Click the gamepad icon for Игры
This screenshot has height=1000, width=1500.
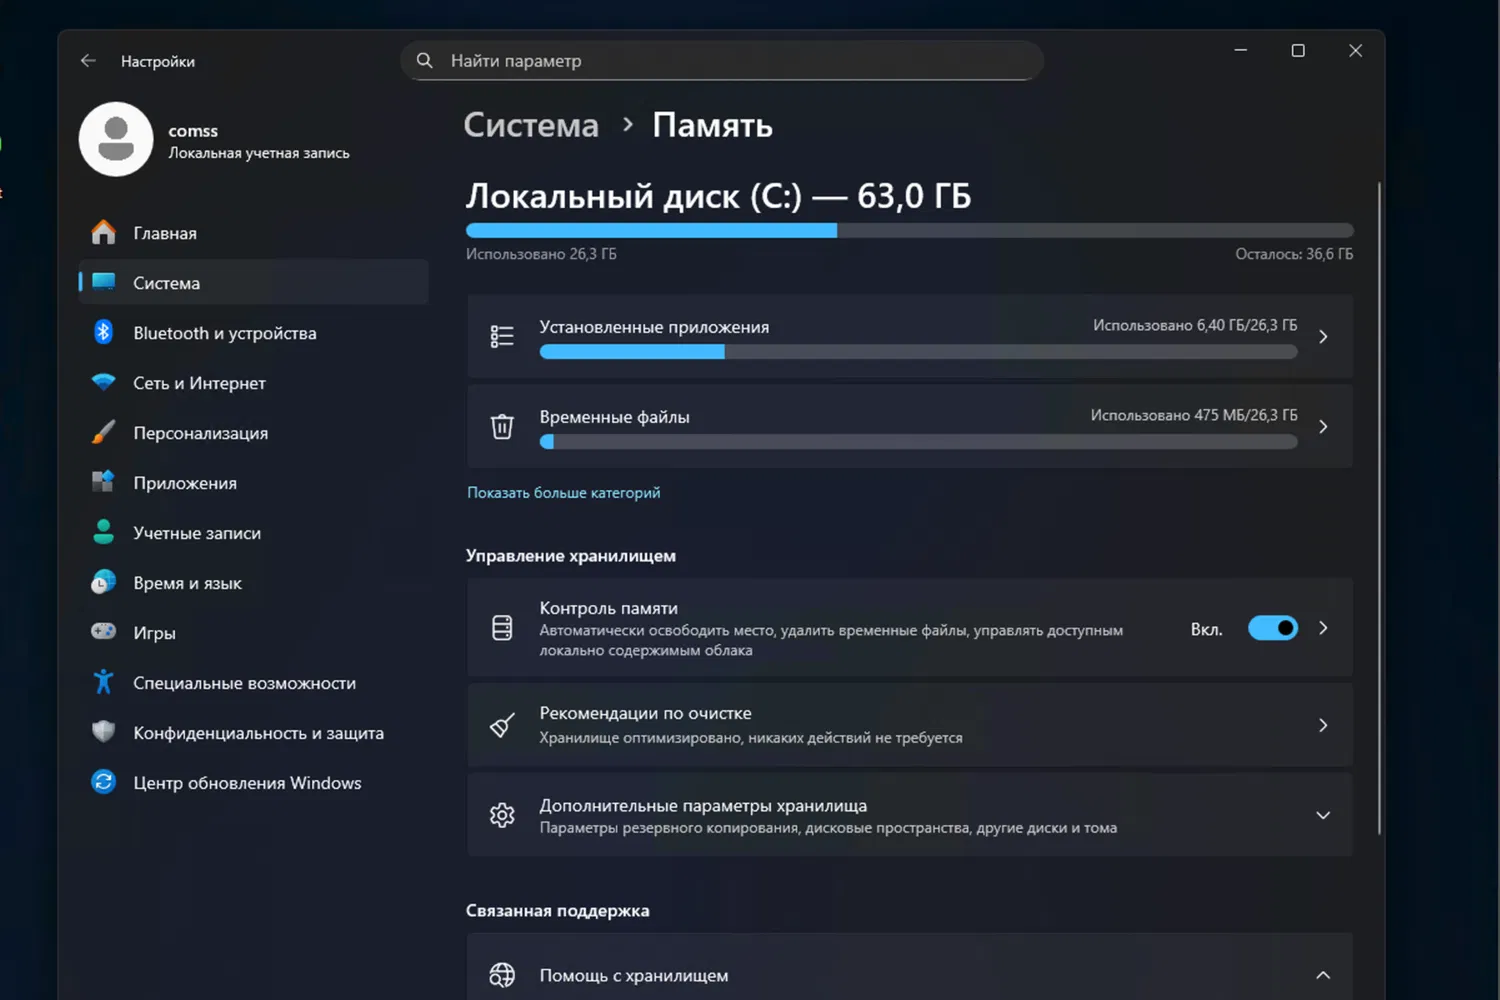coord(104,631)
